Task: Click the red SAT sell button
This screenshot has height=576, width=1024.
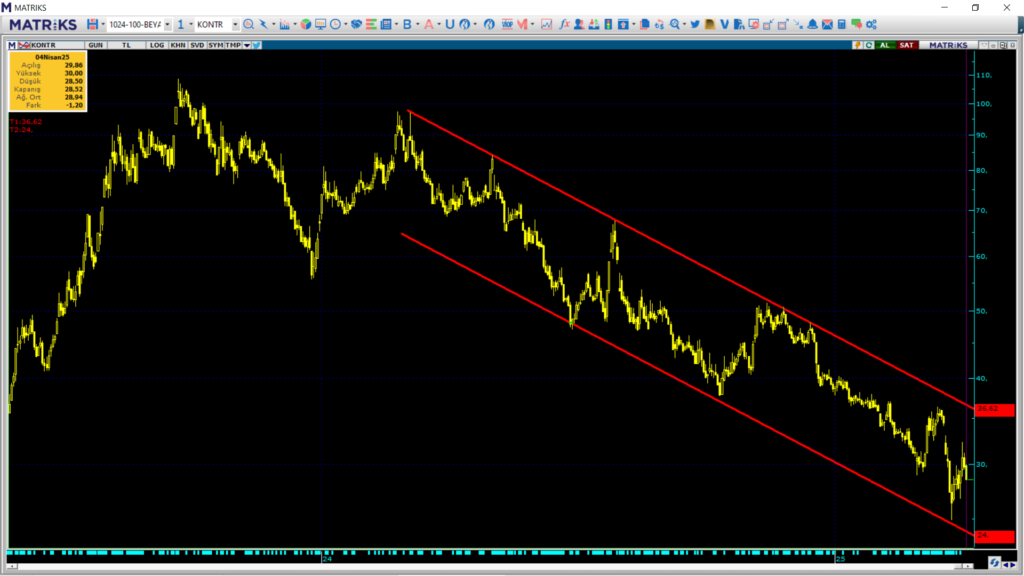Action: (x=906, y=45)
